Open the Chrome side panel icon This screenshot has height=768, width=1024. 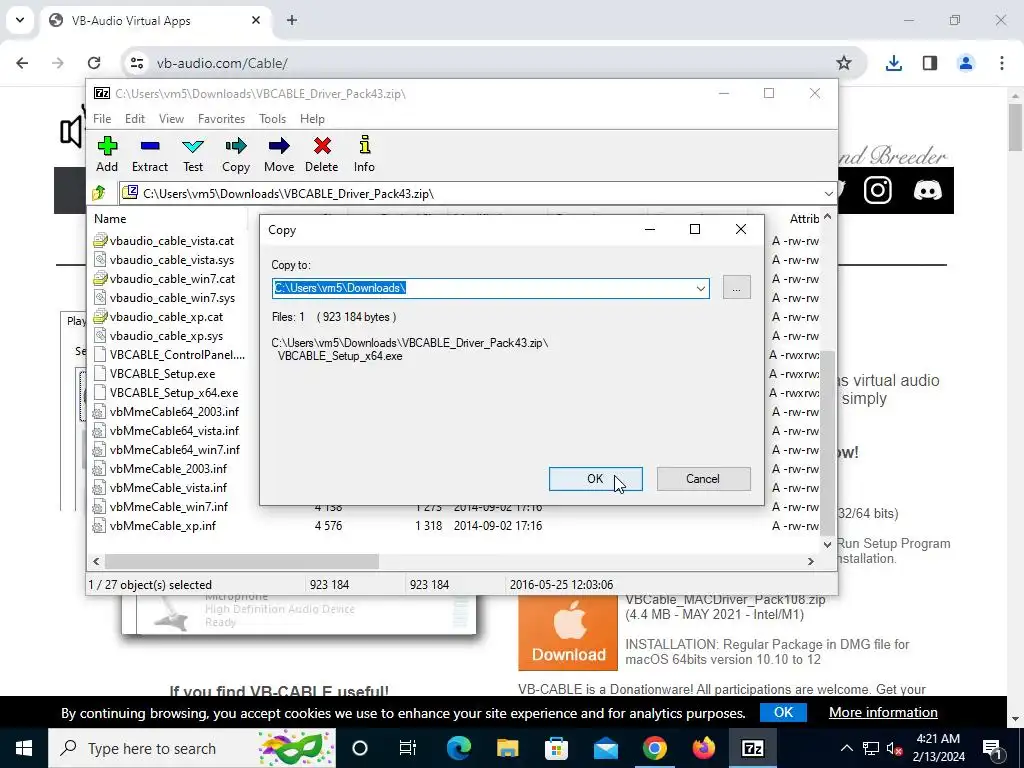click(930, 63)
